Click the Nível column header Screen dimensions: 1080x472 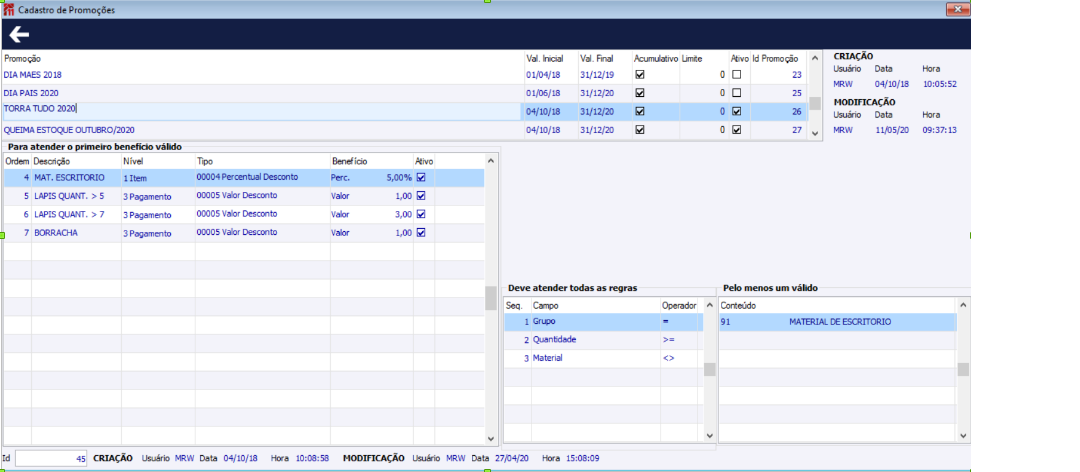132,161
